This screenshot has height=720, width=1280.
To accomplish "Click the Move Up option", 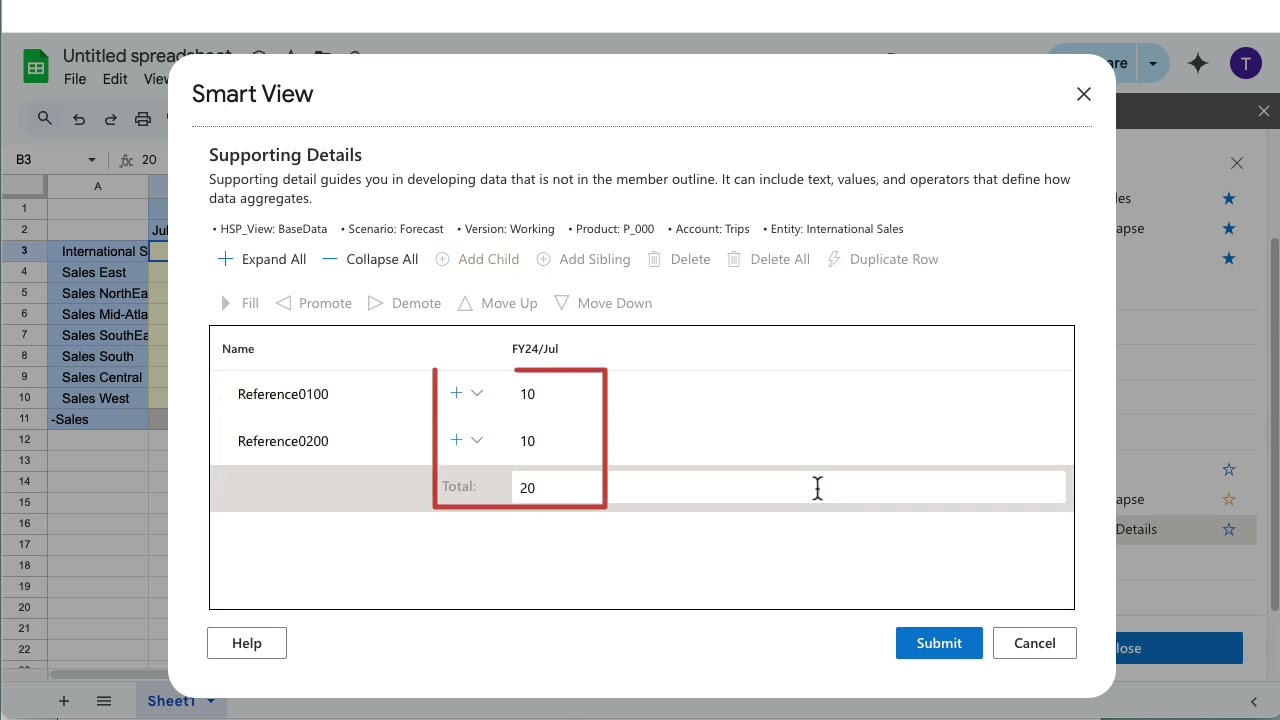I will 497,303.
